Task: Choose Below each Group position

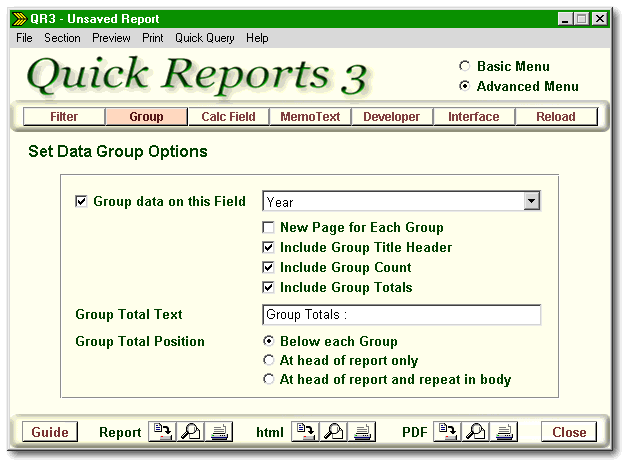Action: click(269, 341)
